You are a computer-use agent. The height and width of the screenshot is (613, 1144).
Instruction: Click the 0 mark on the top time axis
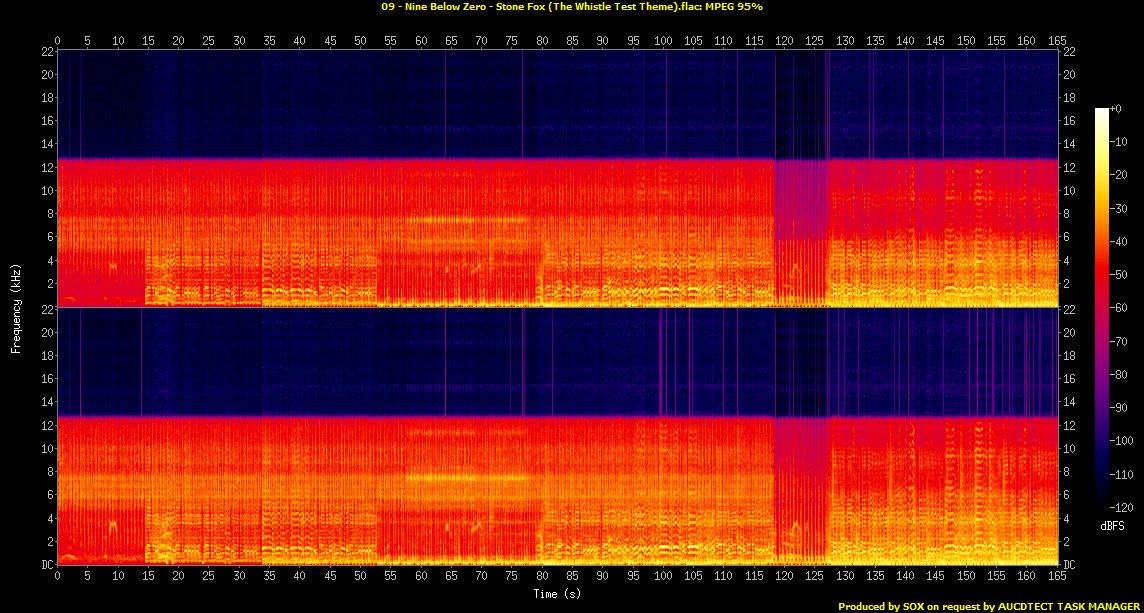(x=58, y=41)
